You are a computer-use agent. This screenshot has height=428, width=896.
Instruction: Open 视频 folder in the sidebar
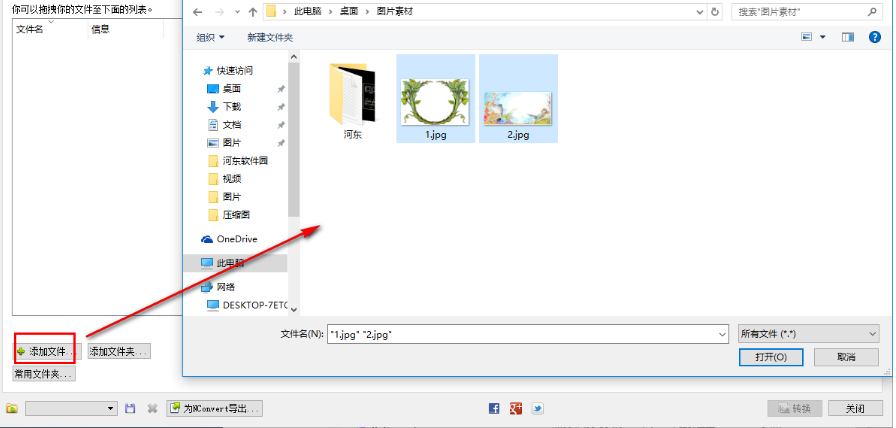tap(231, 179)
